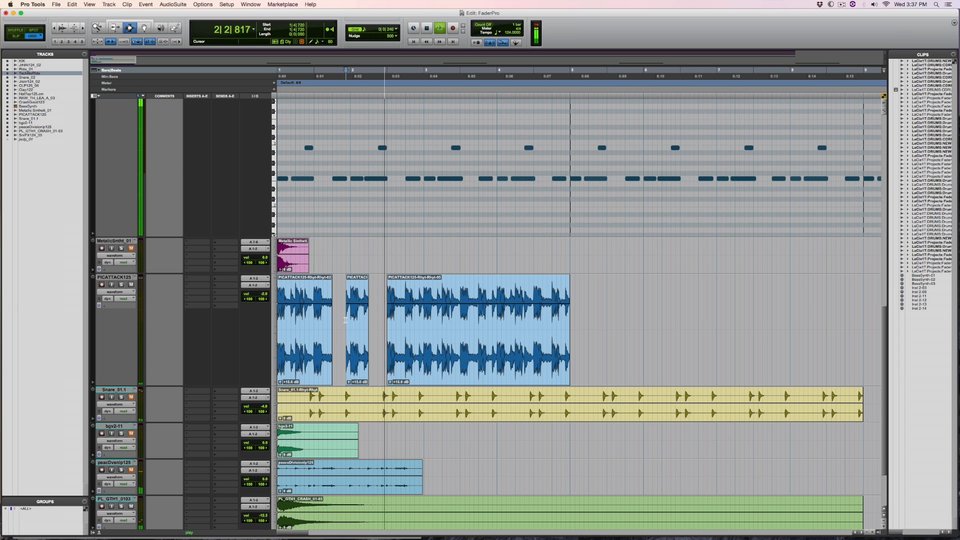Open the Event menu
The height and width of the screenshot is (540, 960).
146,4
